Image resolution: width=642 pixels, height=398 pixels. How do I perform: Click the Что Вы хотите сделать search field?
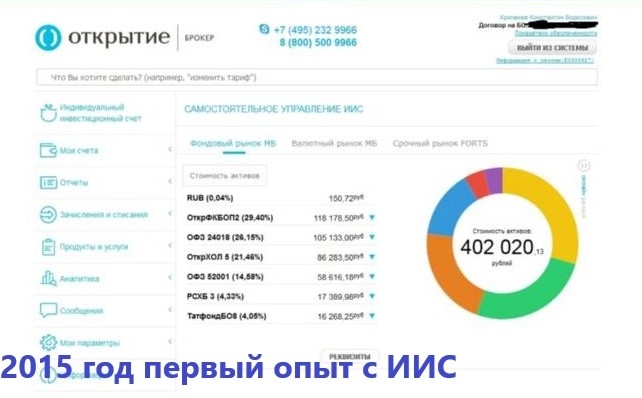click(x=317, y=77)
